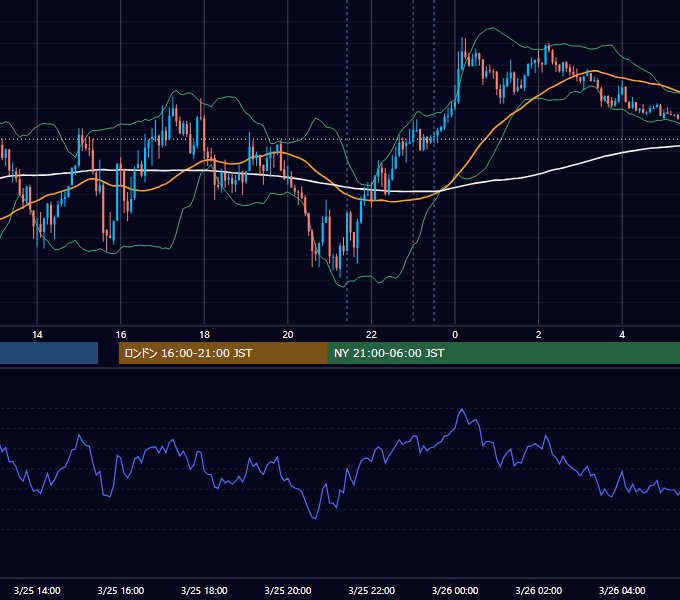Click the 3/25 20:00 date label
Screen dimensions: 680x600
pyautogui.click(x=288, y=590)
